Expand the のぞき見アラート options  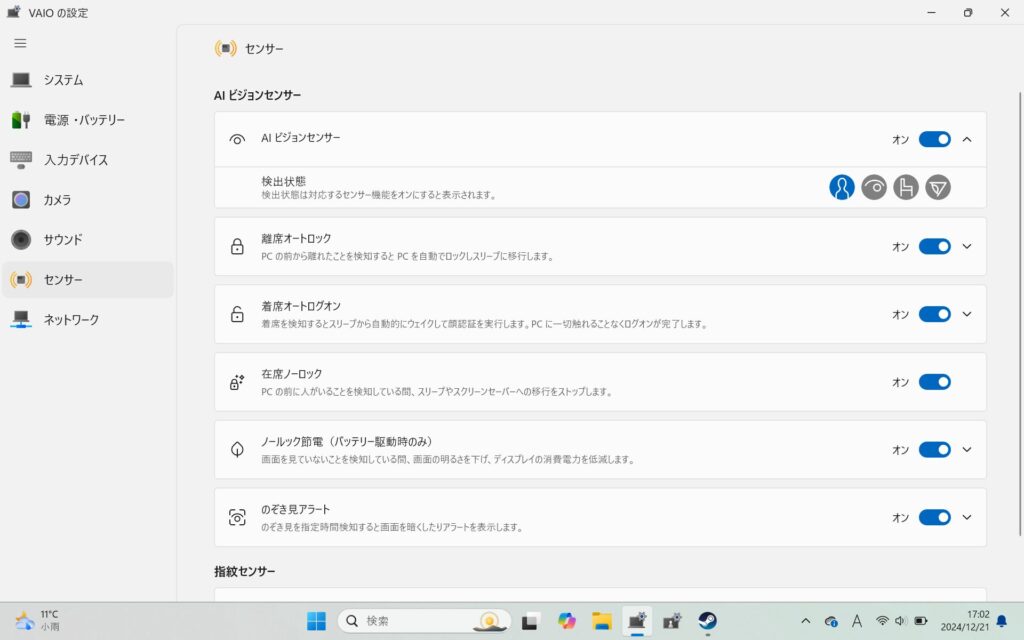pos(967,517)
